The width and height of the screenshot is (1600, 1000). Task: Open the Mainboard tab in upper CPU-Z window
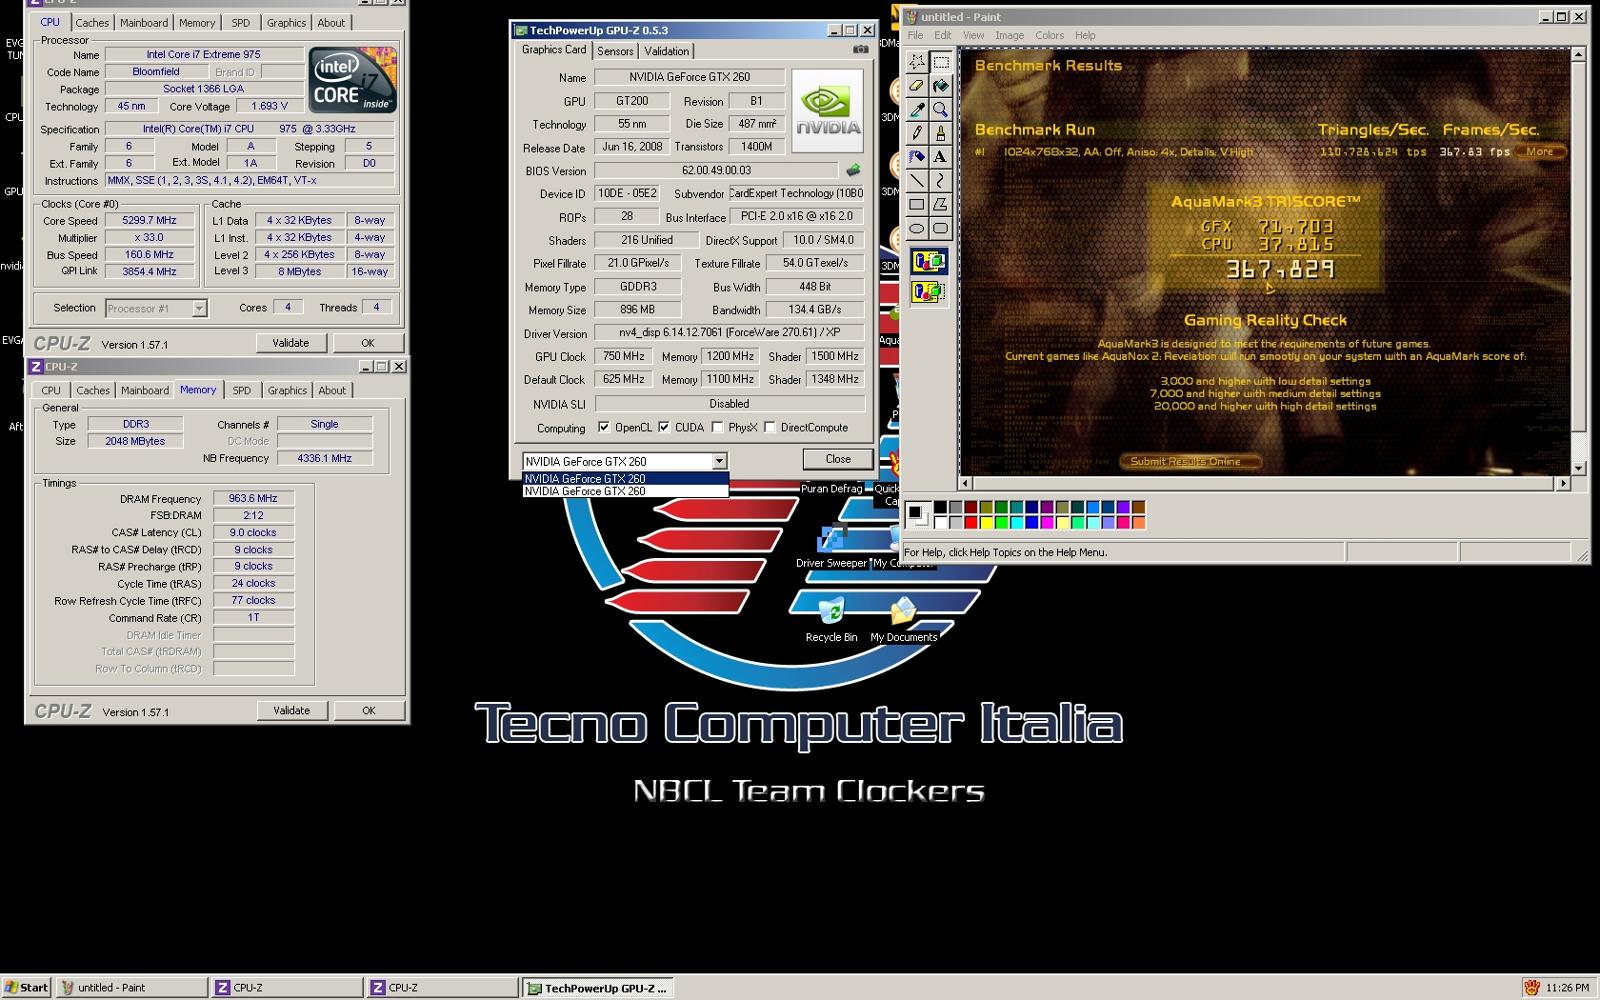pyautogui.click(x=144, y=22)
